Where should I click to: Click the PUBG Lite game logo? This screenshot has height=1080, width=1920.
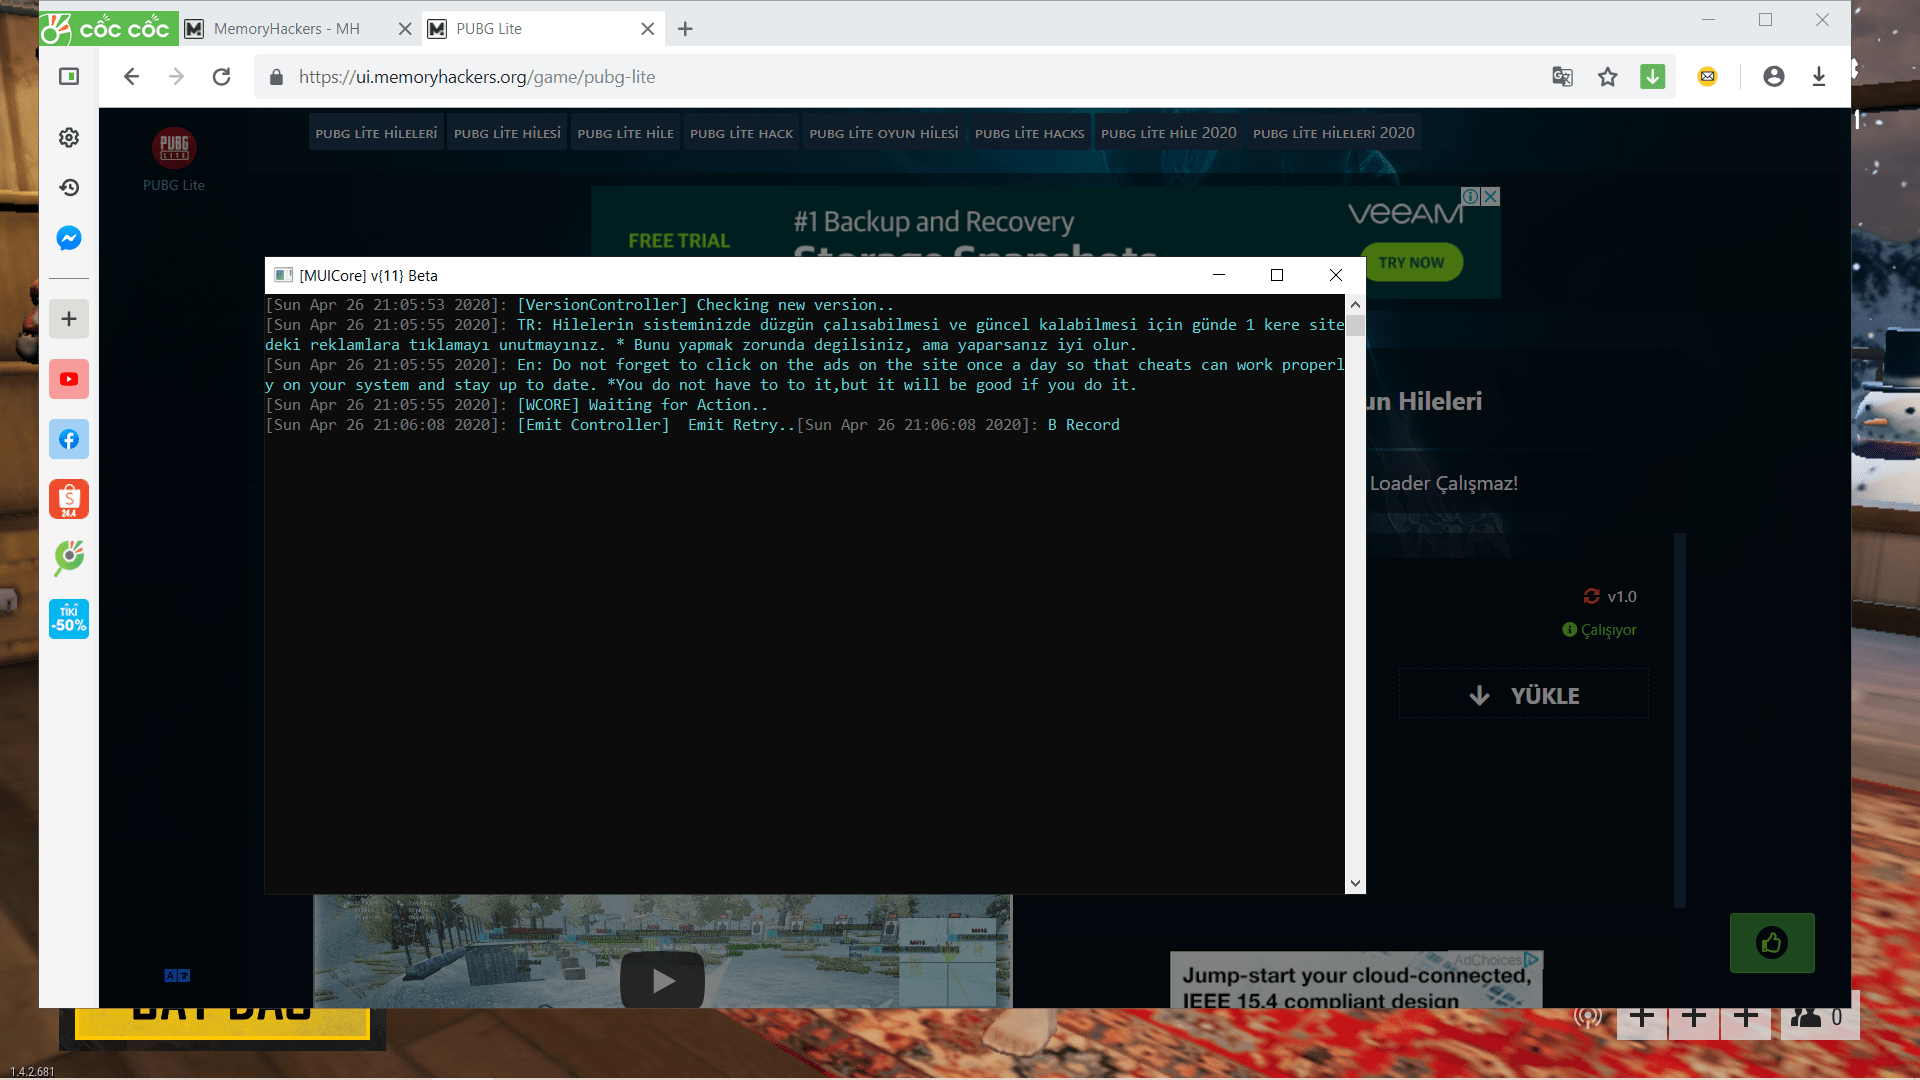(174, 148)
